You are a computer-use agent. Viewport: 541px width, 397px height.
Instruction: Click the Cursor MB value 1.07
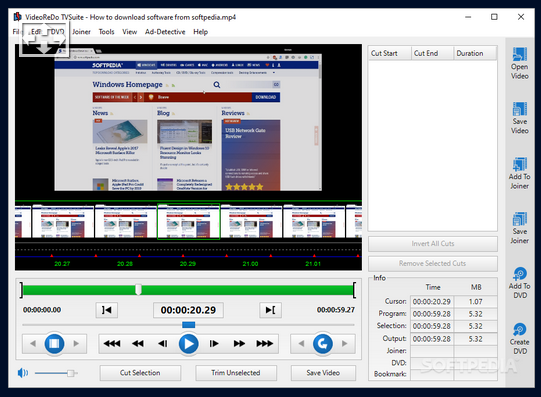tap(475, 302)
